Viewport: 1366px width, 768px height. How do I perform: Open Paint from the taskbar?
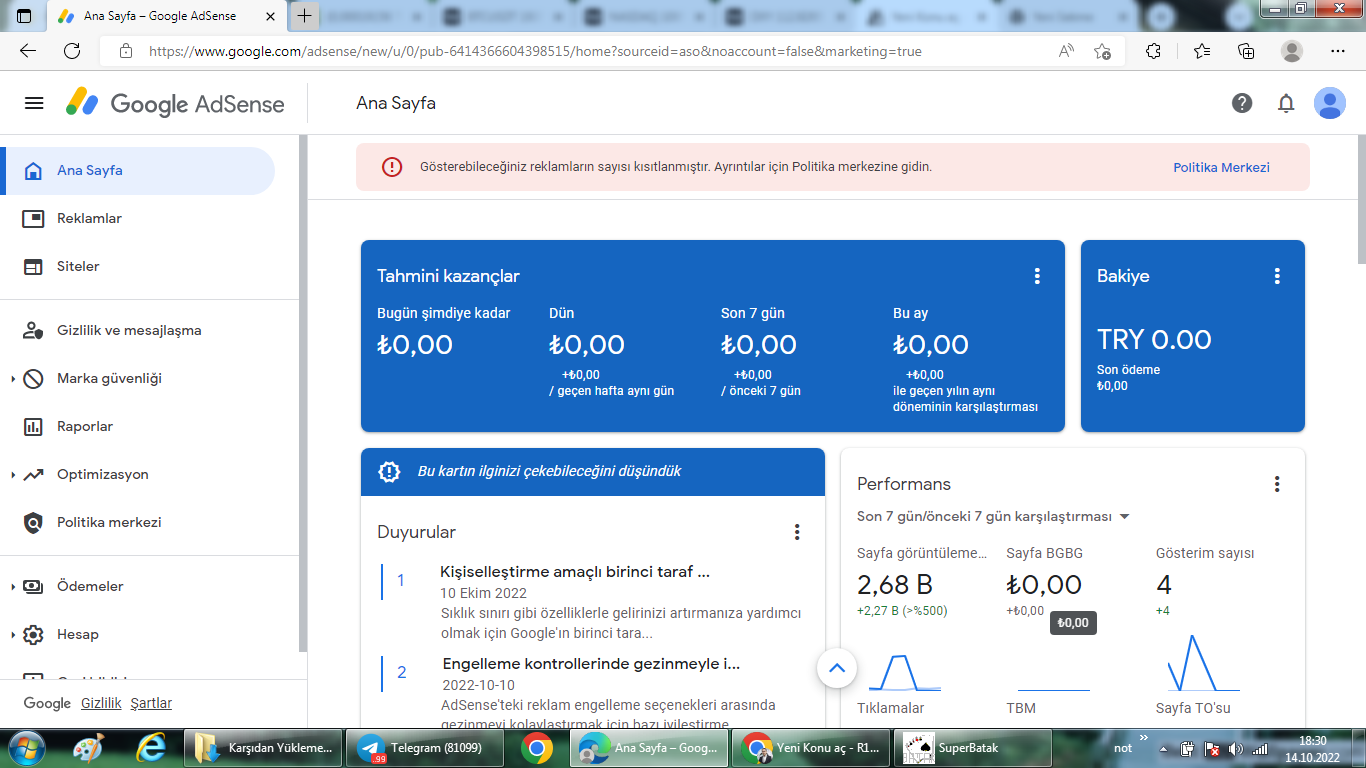89,748
